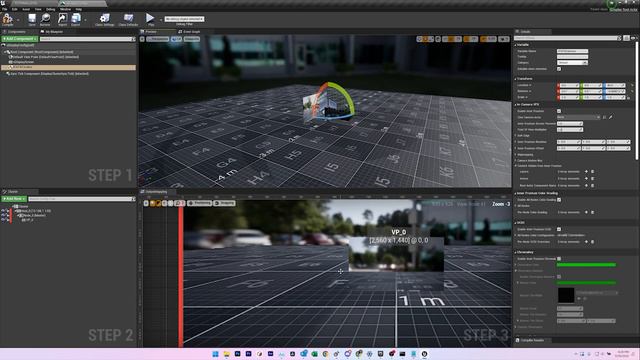Toggle the Enable Inner Frustum Chromakey checkbox
The height and width of the screenshot is (360, 640).
tap(559, 258)
